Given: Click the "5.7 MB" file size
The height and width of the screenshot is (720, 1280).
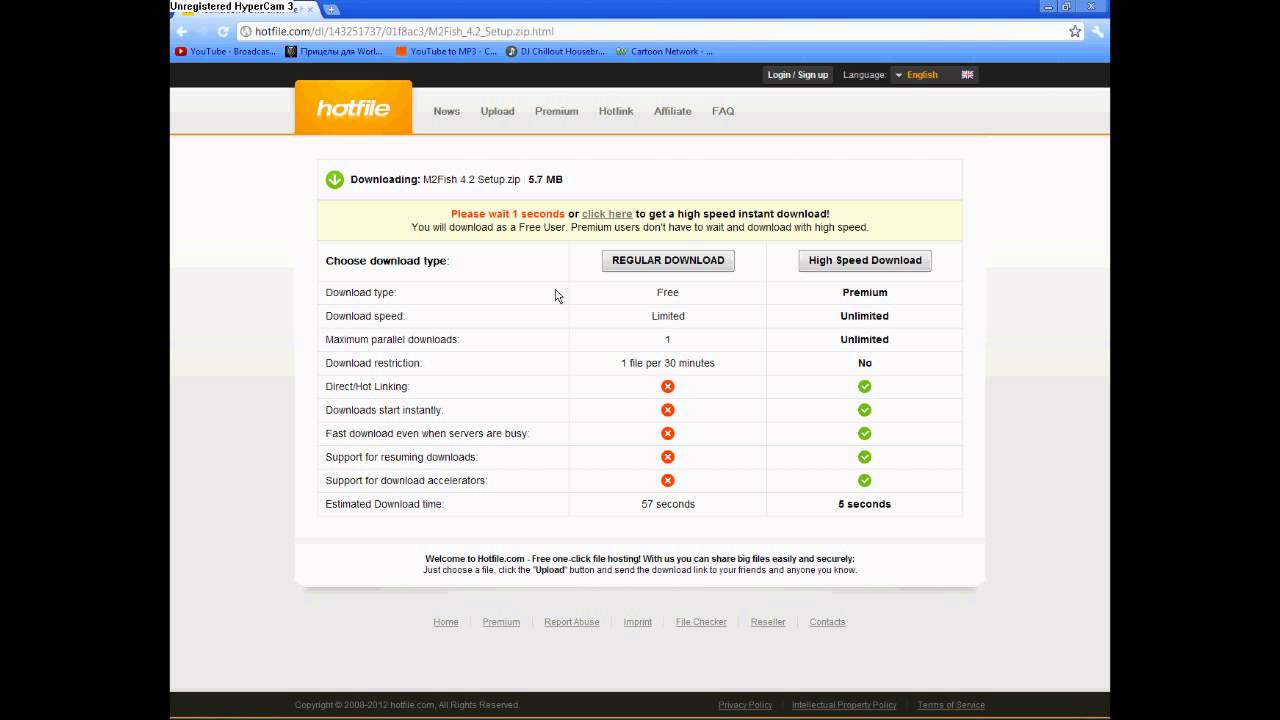Looking at the screenshot, I should click(545, 180).
